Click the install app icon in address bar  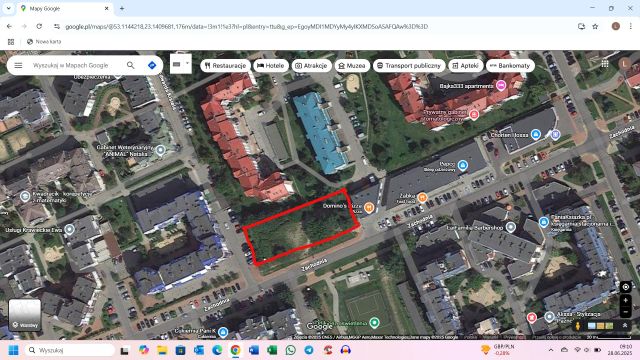click(x=581, y=27)
